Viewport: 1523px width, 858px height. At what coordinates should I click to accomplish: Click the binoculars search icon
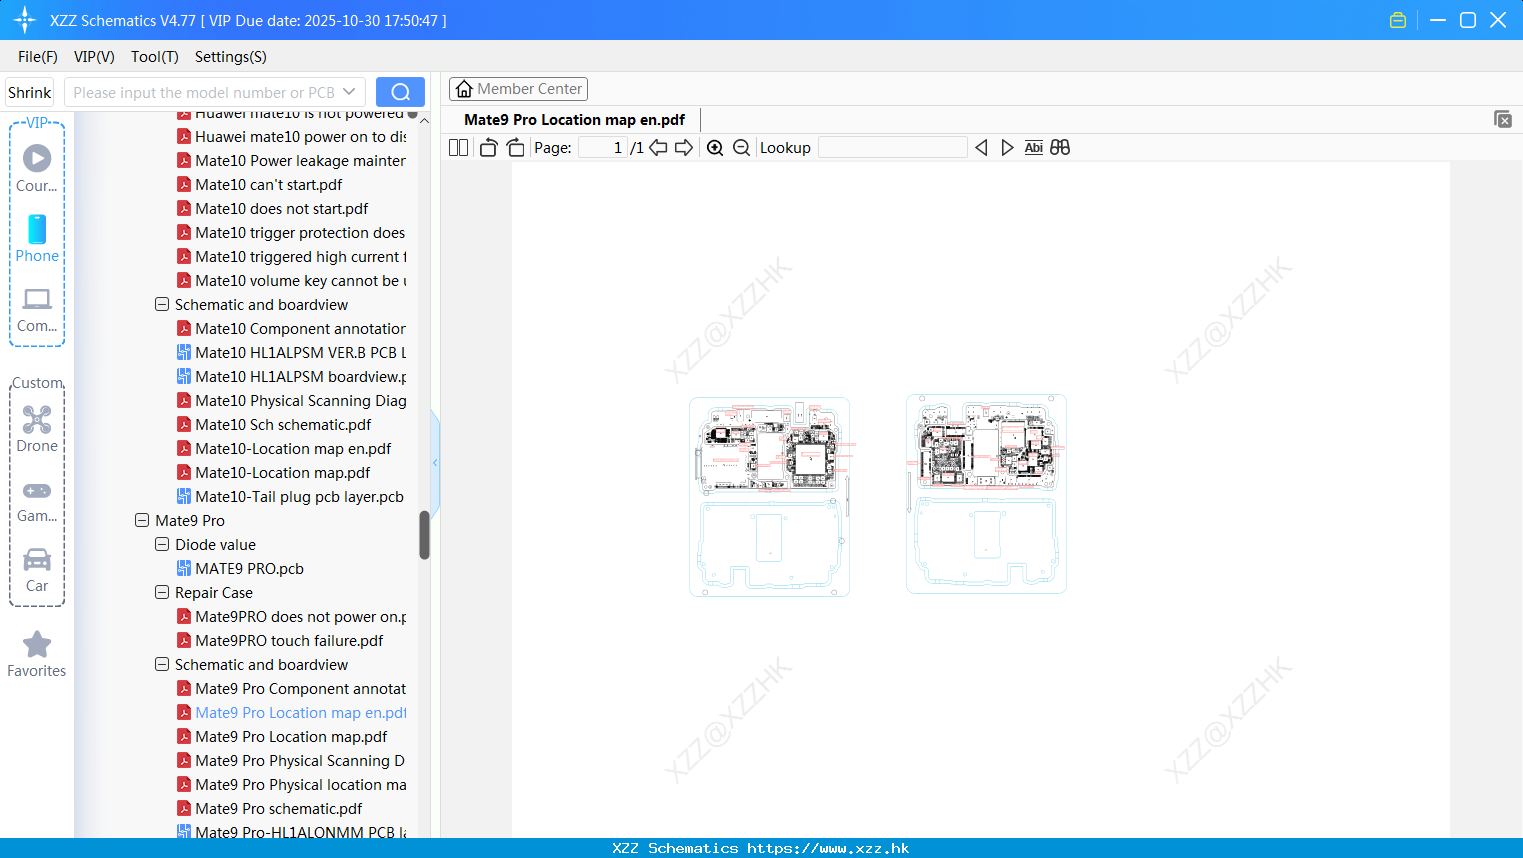click(1060, 148)
